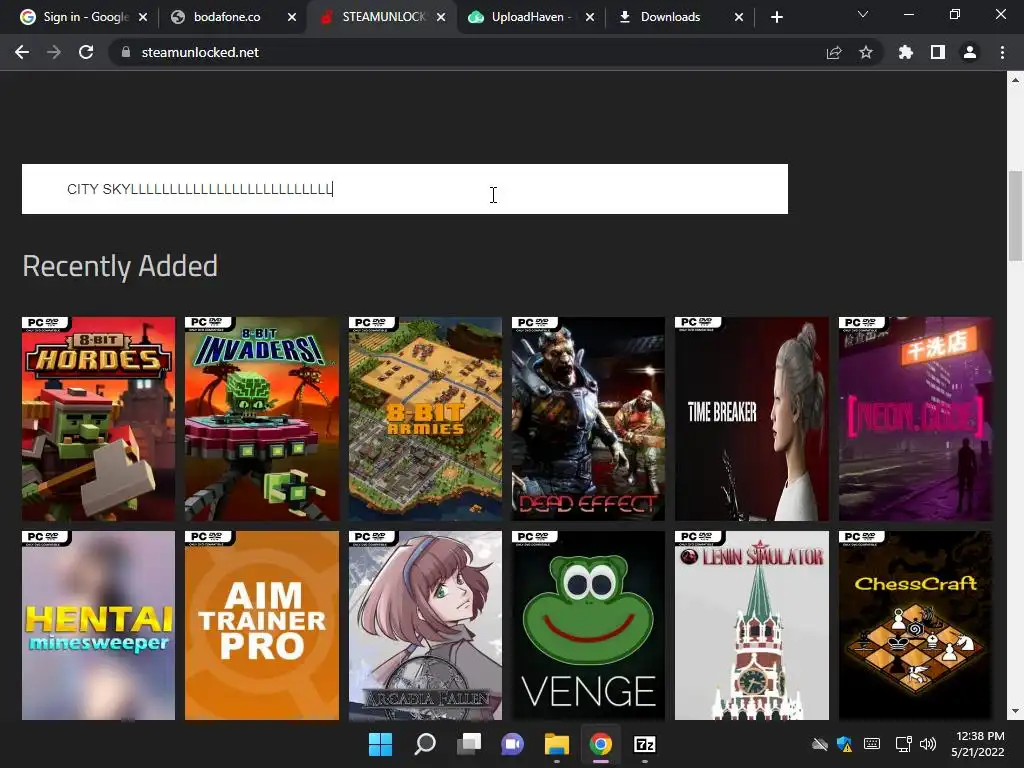1024x768 pixels.
Task: Open the Neon Code game cover
Action: pos(916,419)
